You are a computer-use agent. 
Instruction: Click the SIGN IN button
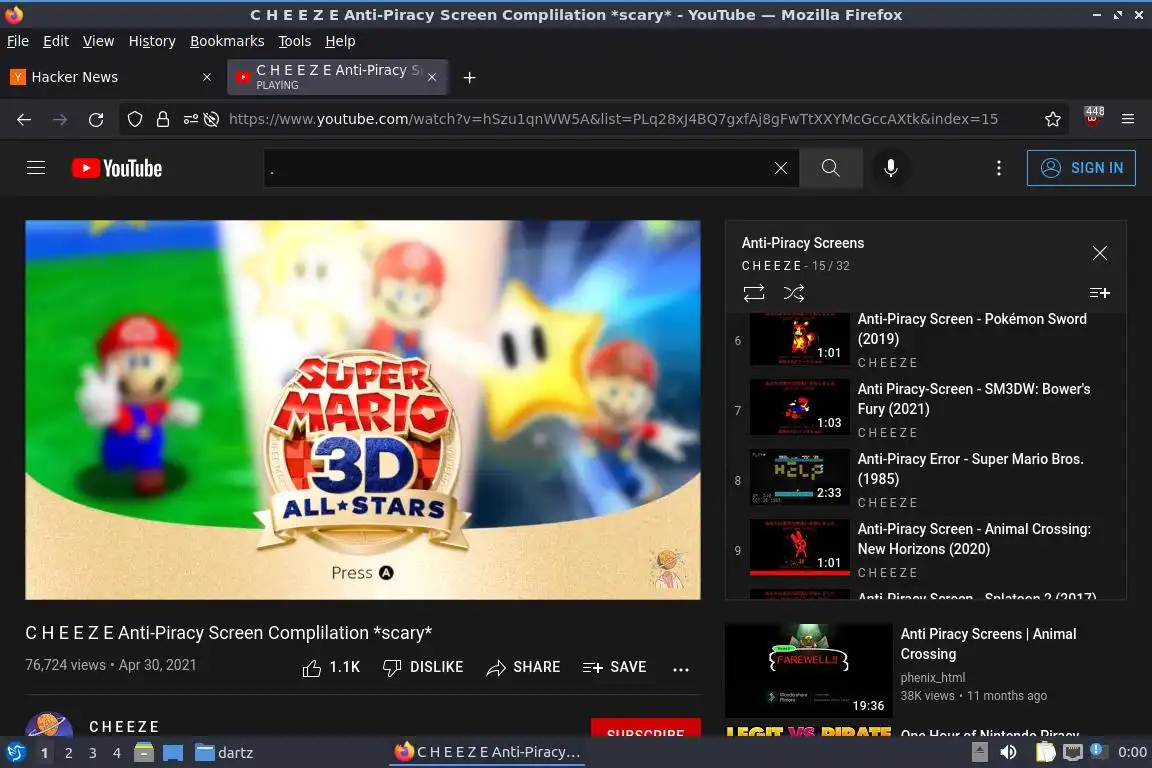[x=1081, y=168]
